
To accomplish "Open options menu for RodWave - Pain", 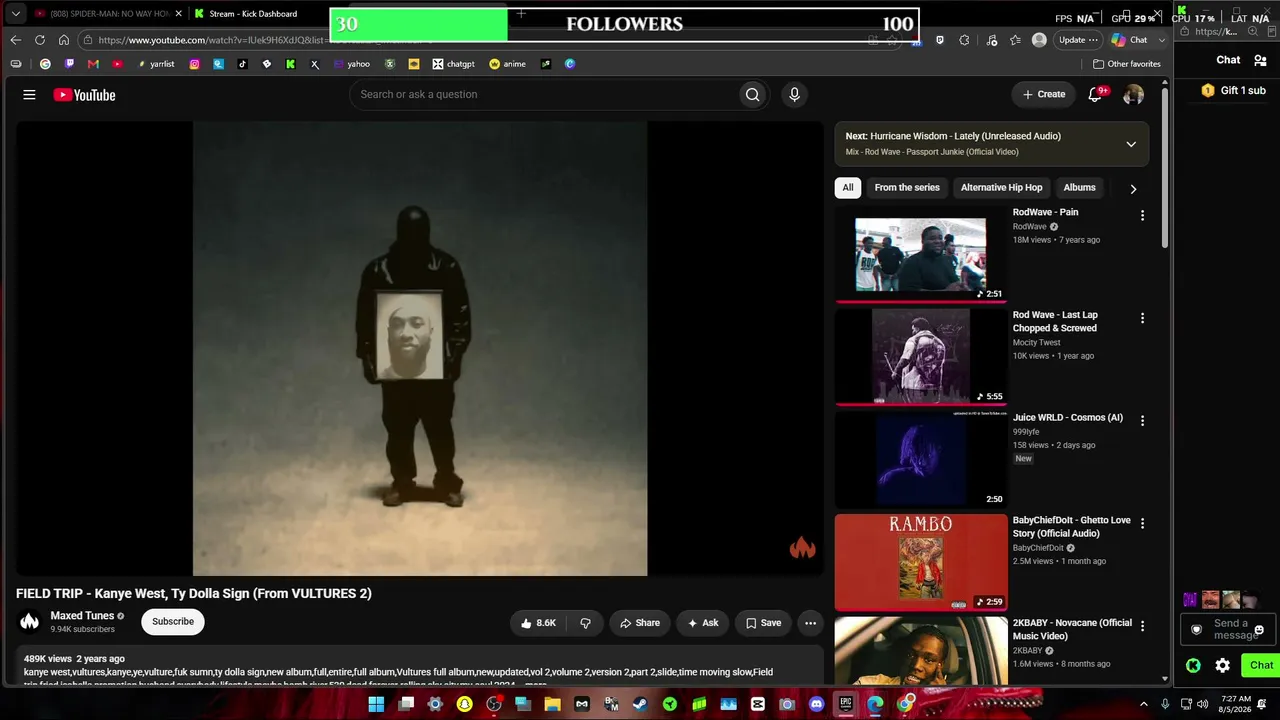I will point(1142,215).
